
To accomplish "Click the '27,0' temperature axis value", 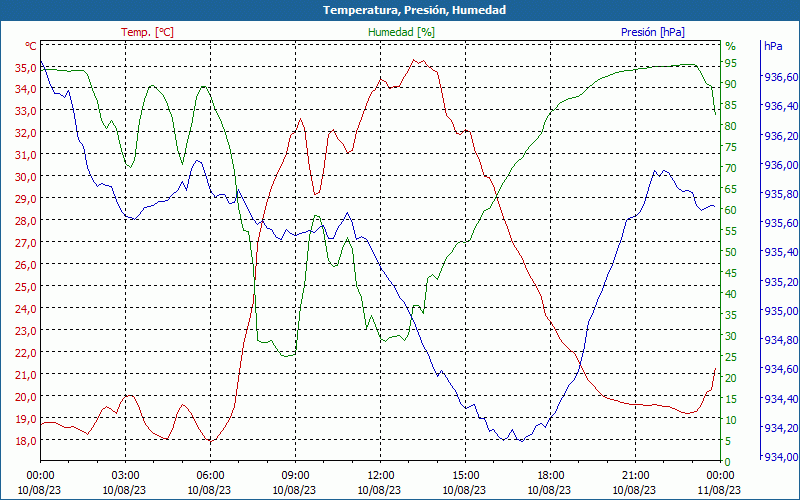I will [x=26, y=242].
